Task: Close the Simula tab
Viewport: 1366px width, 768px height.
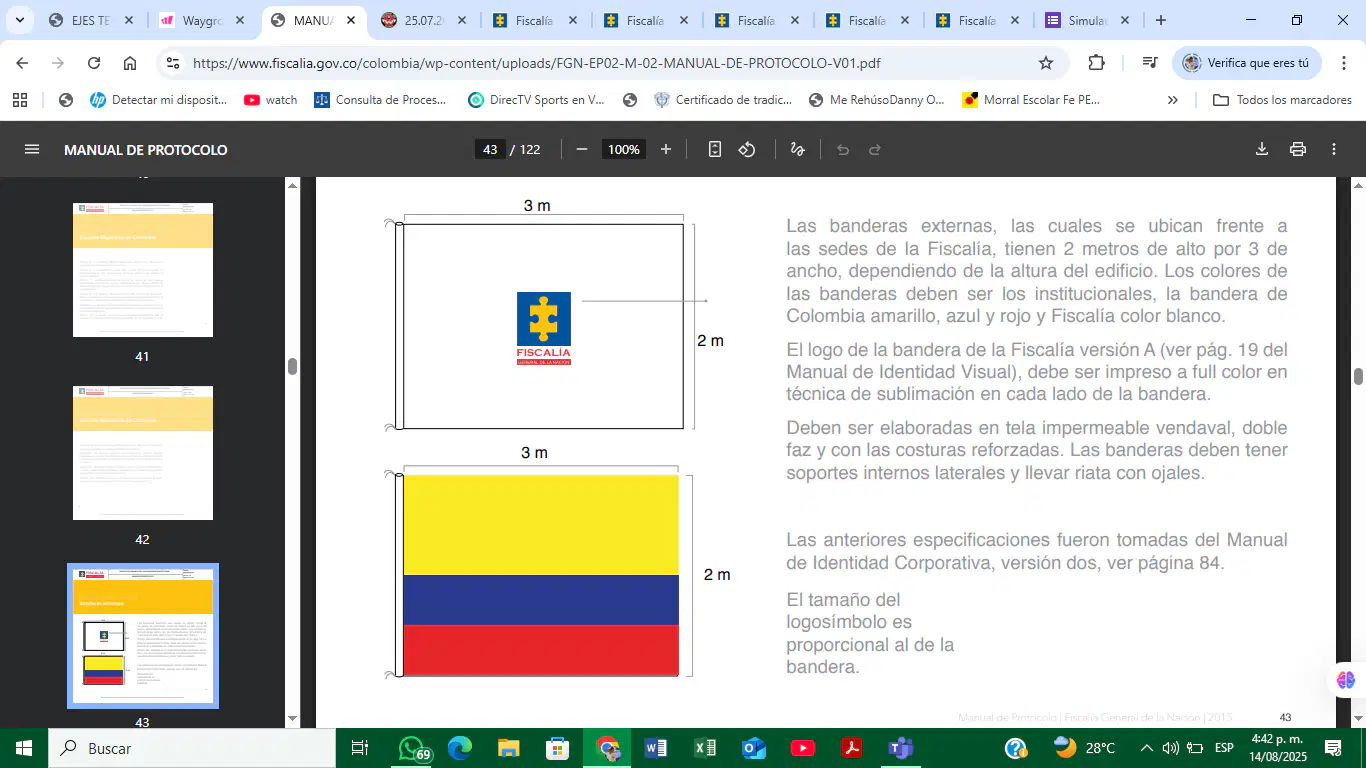Action: click(x=1124, y=20)
